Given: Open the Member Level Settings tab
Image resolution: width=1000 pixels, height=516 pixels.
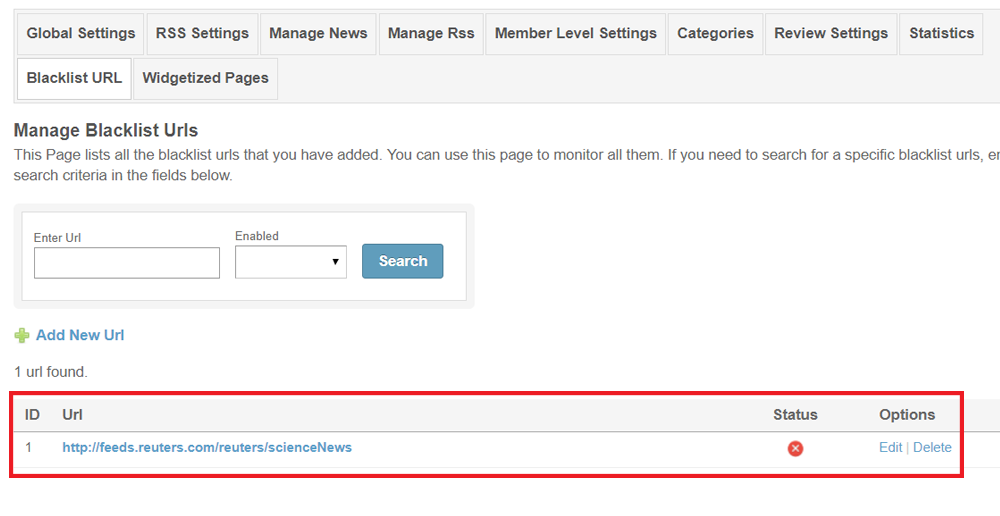Looking at the screenshot, I should [575, 34].
